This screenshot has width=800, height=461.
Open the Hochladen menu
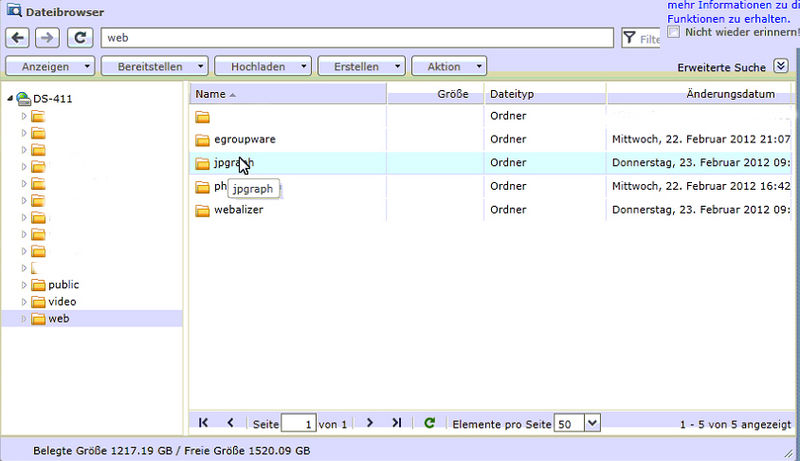click(x=264, y=67)
